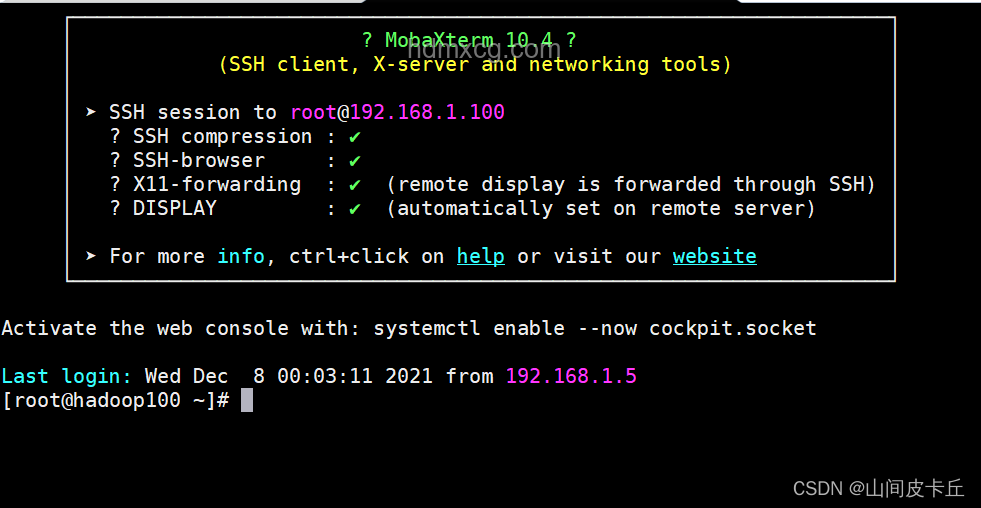Open the help link

[x=480, y=257]
